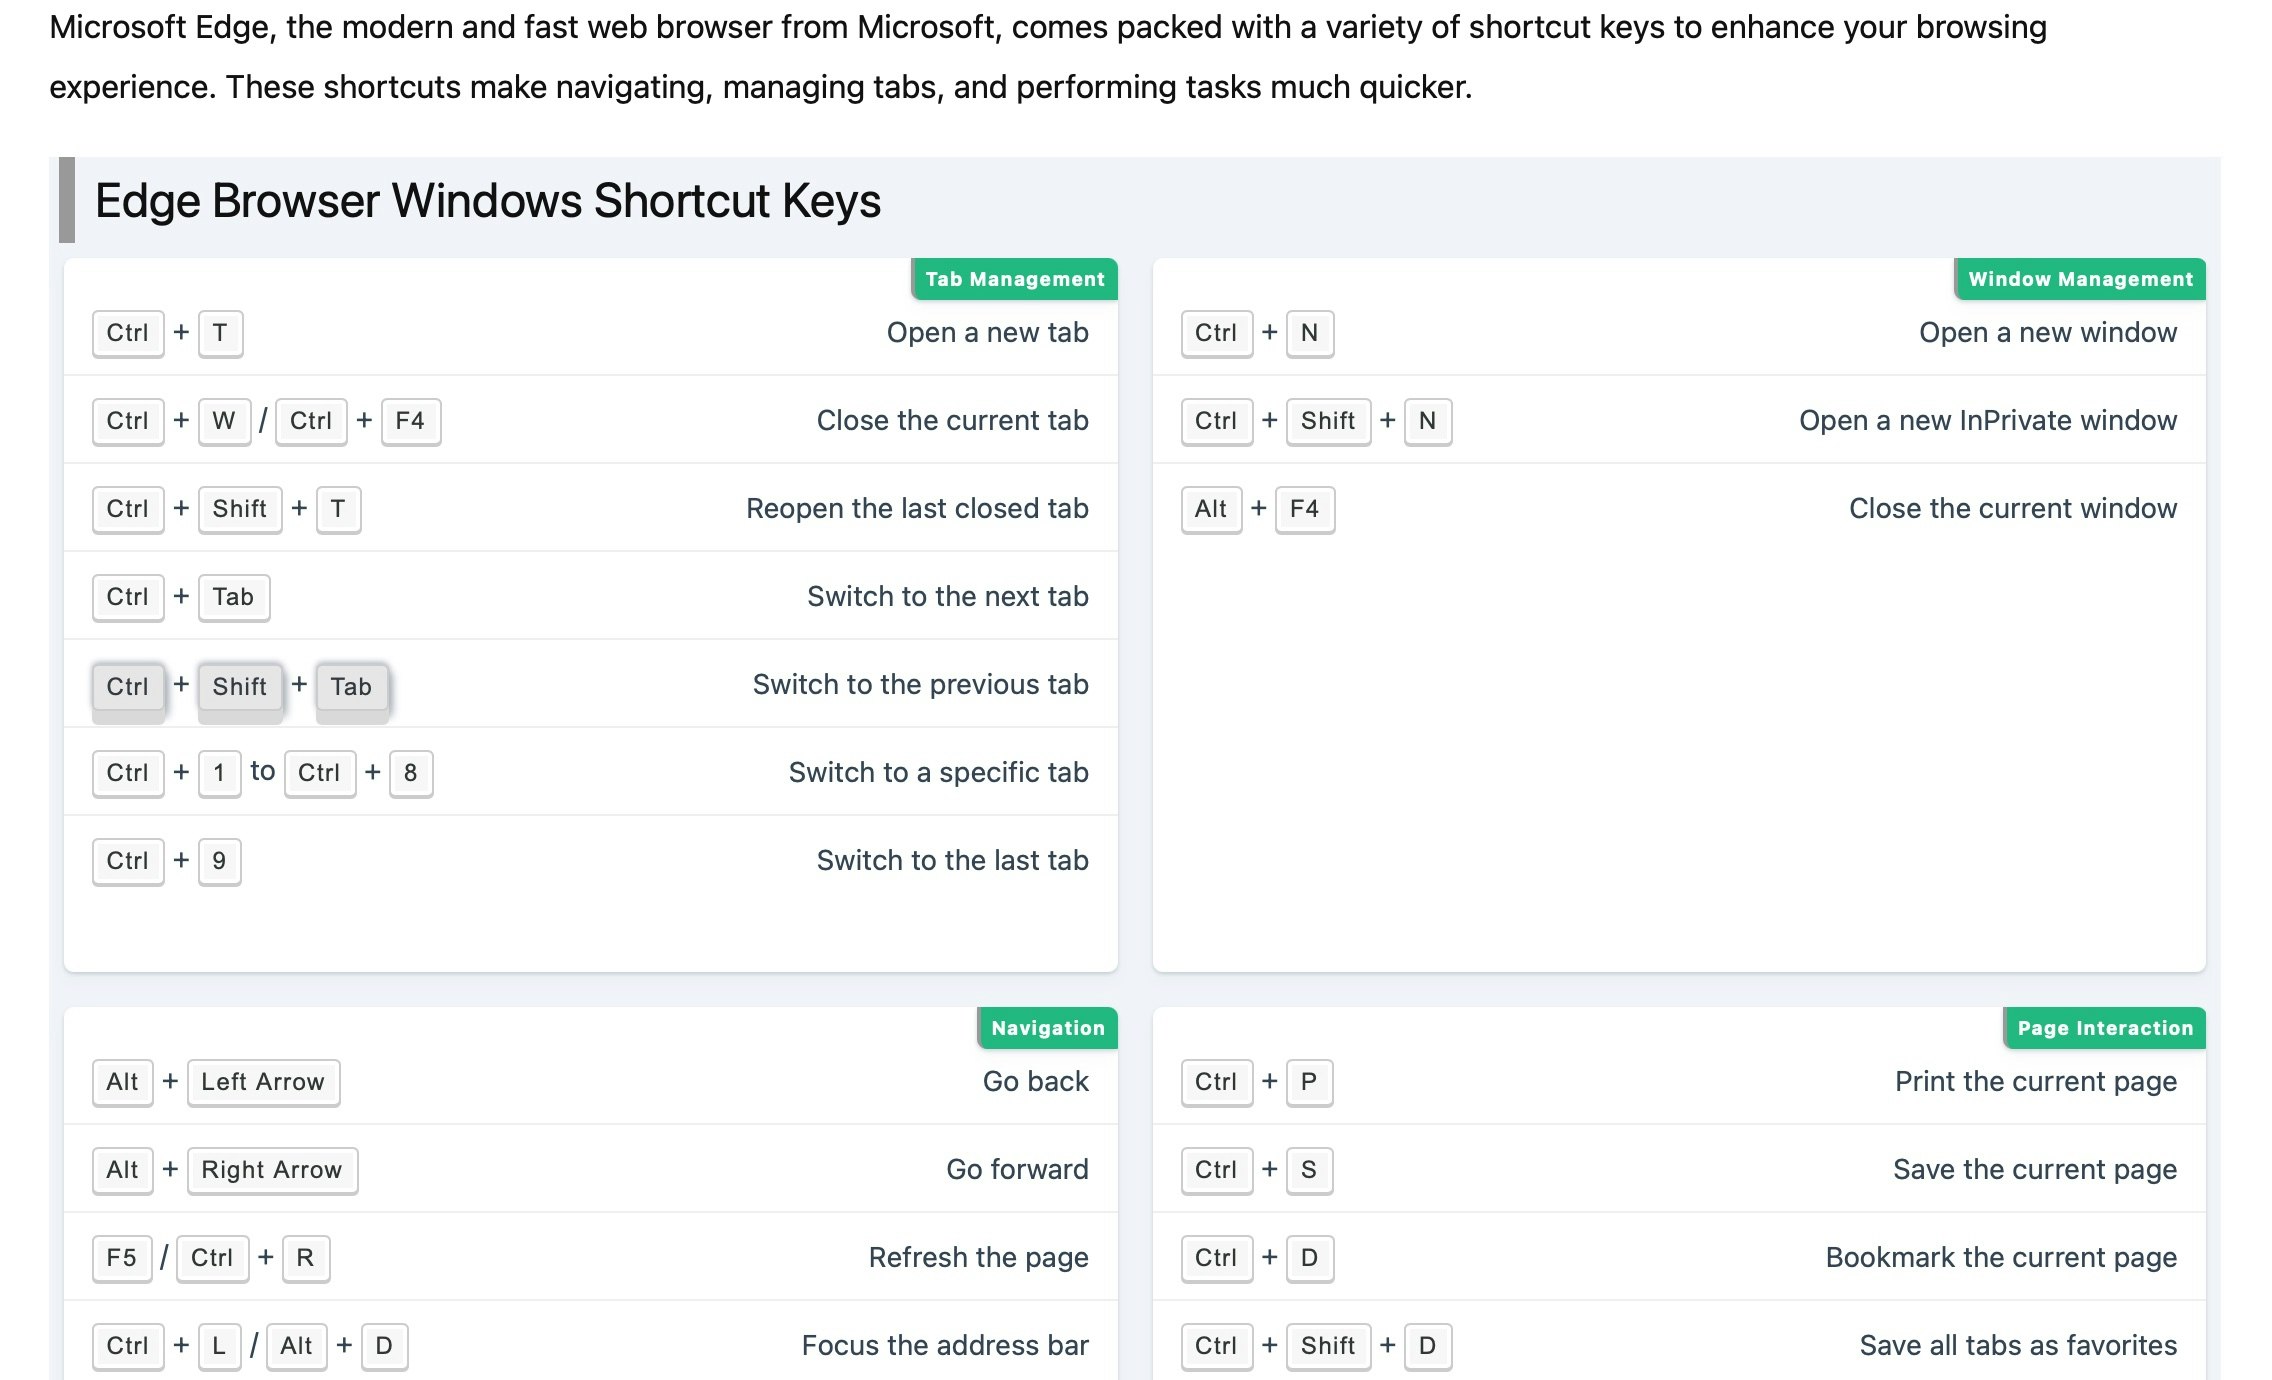Click the Page Interaction category badge

pyautogui.click(x=2104, y=1028)
